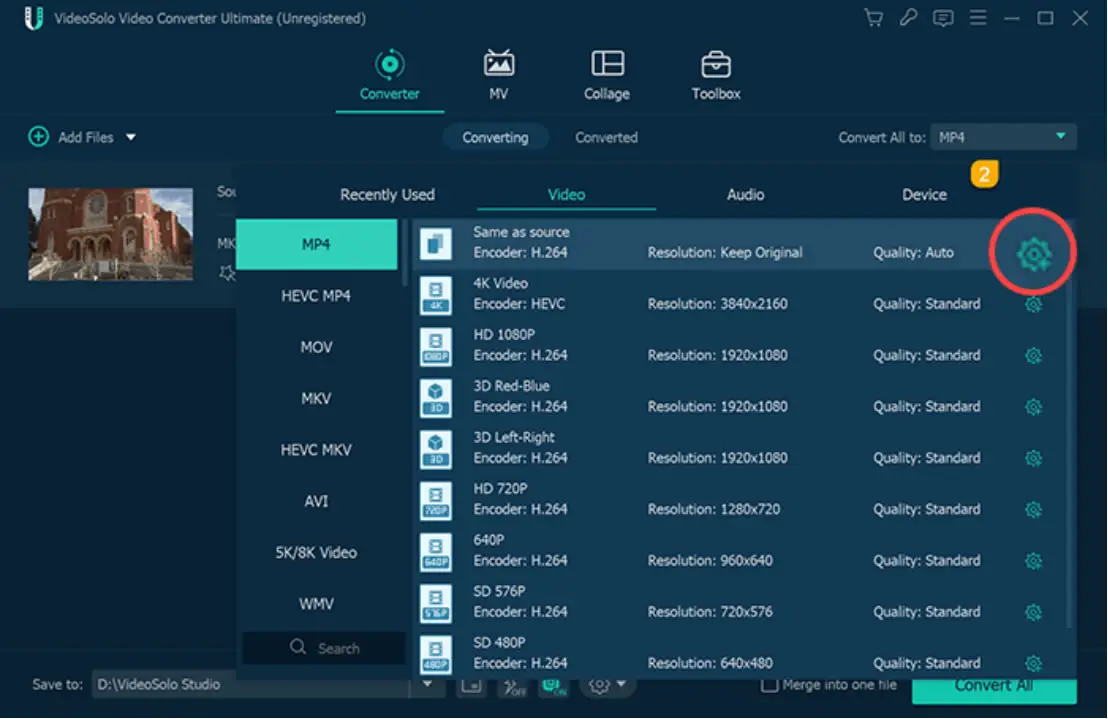Open settings for the HD 1080P preset

1033,354
